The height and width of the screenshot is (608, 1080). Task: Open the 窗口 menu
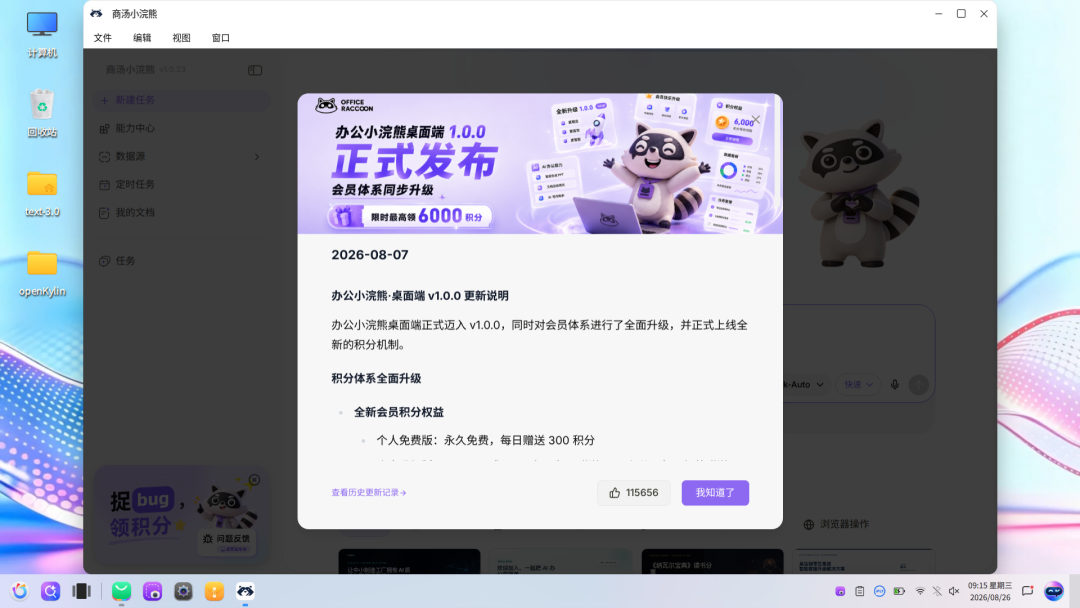point(220,38)
